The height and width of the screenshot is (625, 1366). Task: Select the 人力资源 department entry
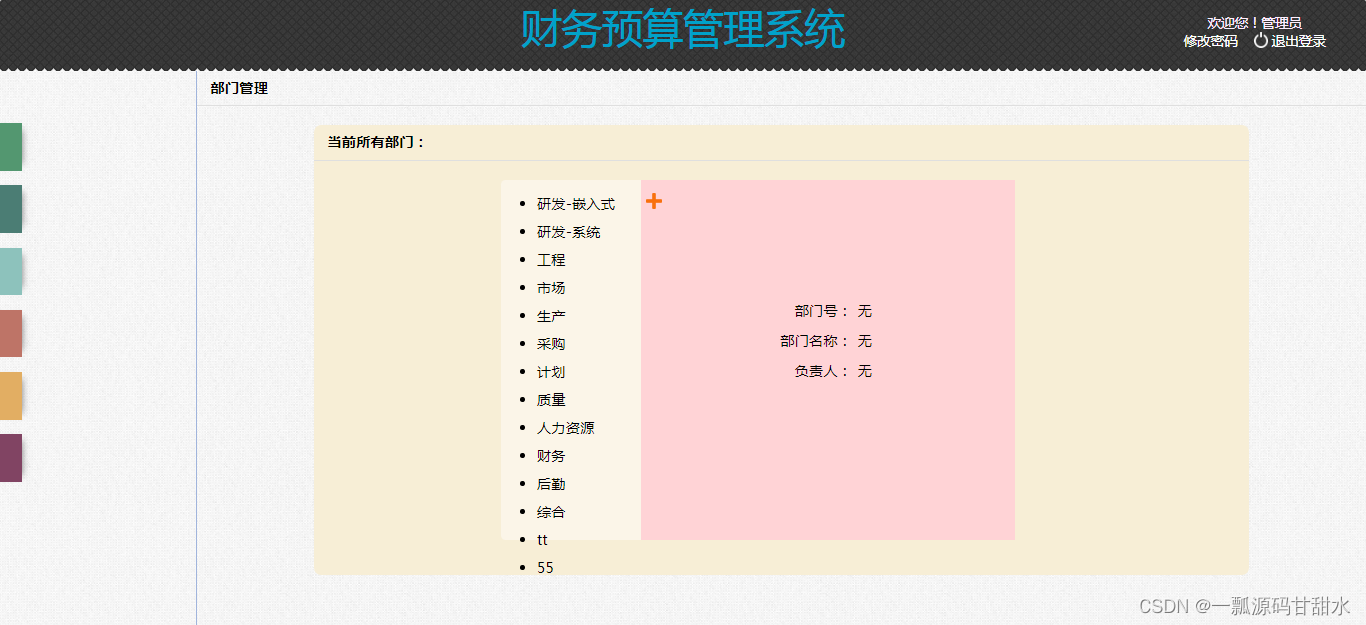pyautogui.click(x=565, y=427)
